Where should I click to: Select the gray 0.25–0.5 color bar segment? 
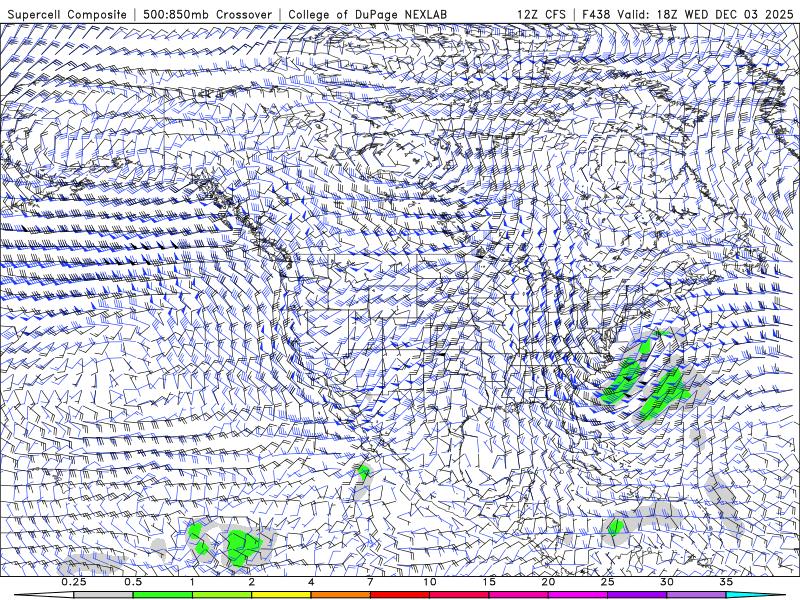(103, 595)
